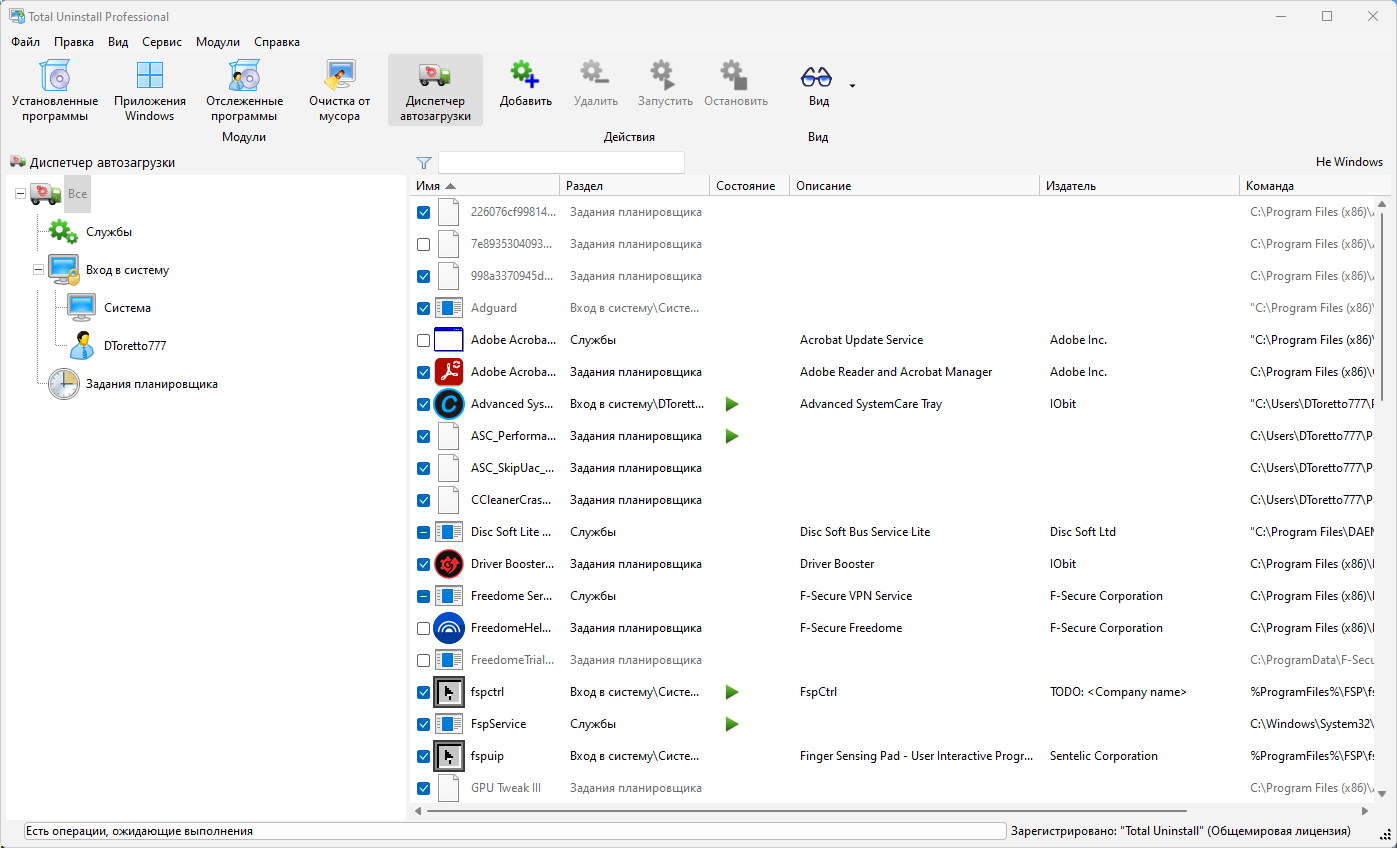This screenshot has height=848, width=1397.
Task: Click the filter search input field
Action: coord(561,162)
